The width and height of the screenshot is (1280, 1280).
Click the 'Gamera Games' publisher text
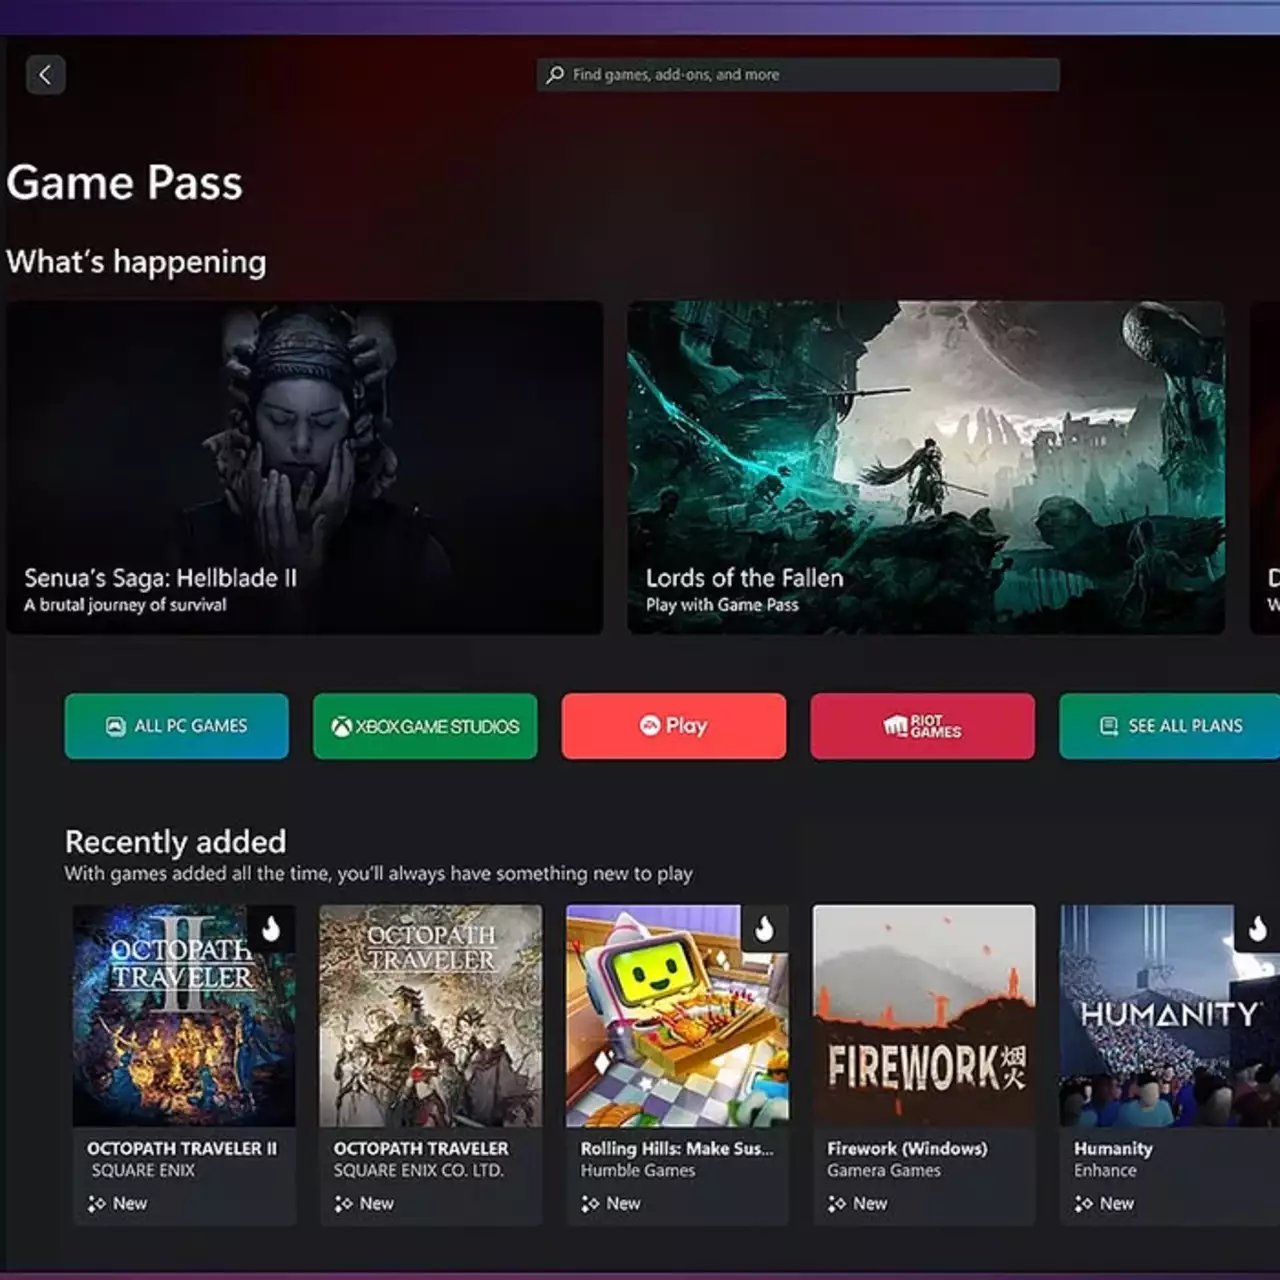tap(884, 1171)
